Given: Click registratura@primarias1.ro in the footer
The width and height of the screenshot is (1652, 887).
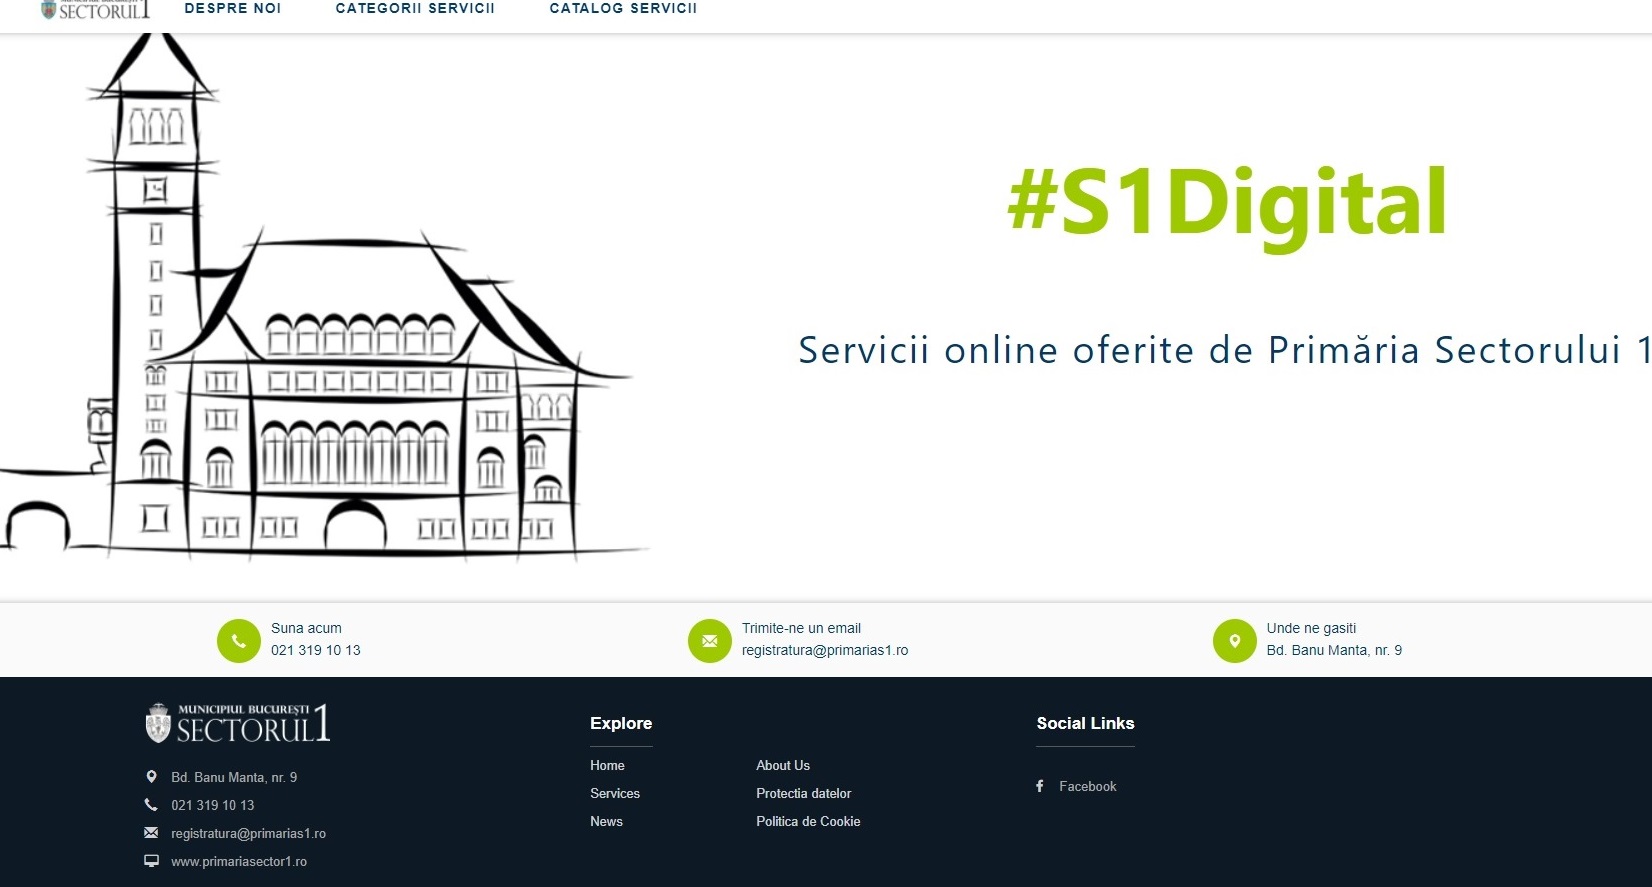Looking at the screenshot, I should point(248,833).
